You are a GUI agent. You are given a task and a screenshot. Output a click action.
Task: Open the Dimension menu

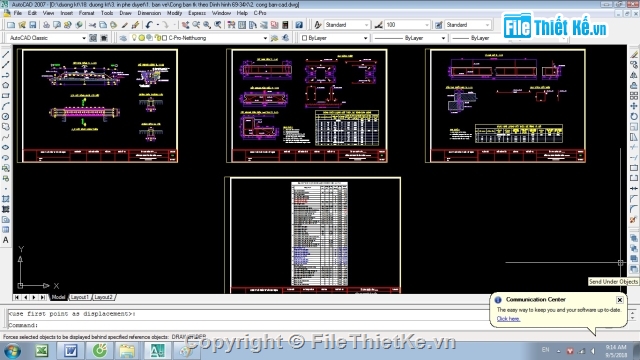coord(149,13)
